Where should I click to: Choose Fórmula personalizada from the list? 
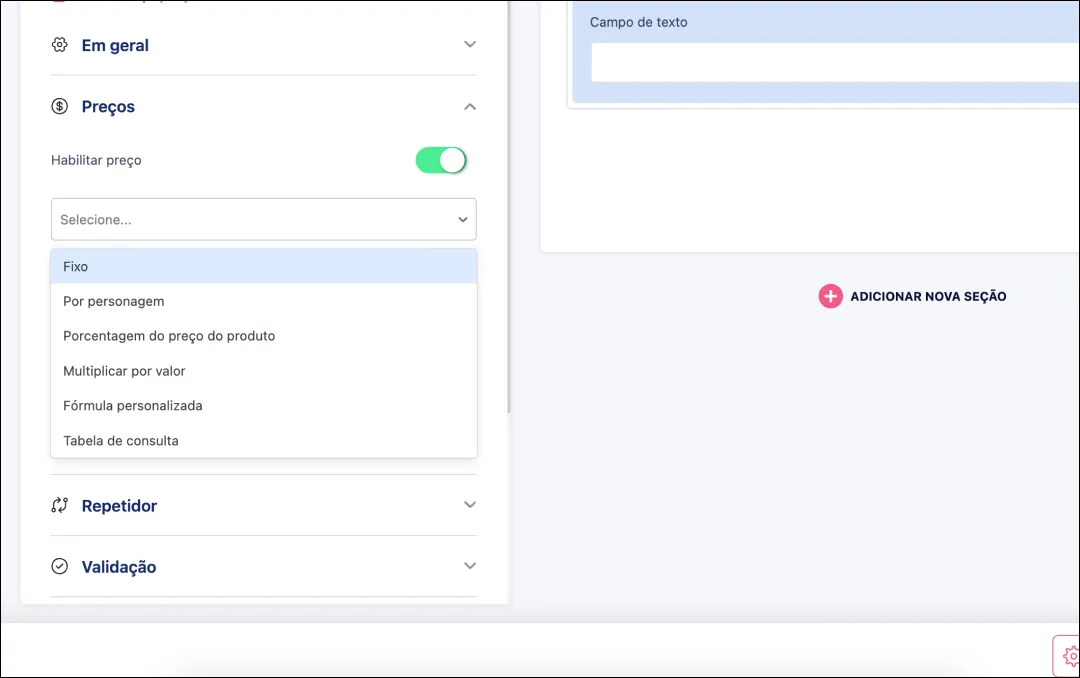[x=263, y=406]
